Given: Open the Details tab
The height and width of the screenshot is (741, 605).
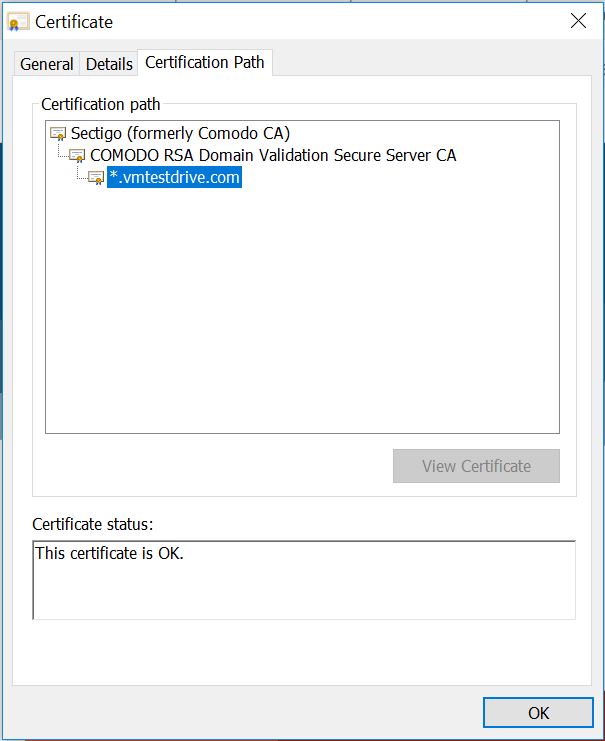Looking at the screenshot, I should 109,64.
